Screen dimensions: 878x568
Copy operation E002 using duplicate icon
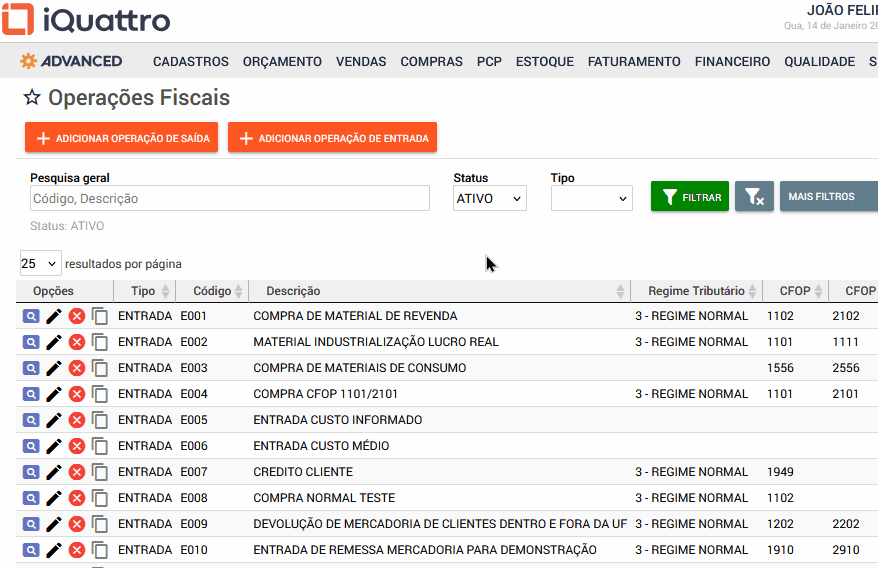100,342
